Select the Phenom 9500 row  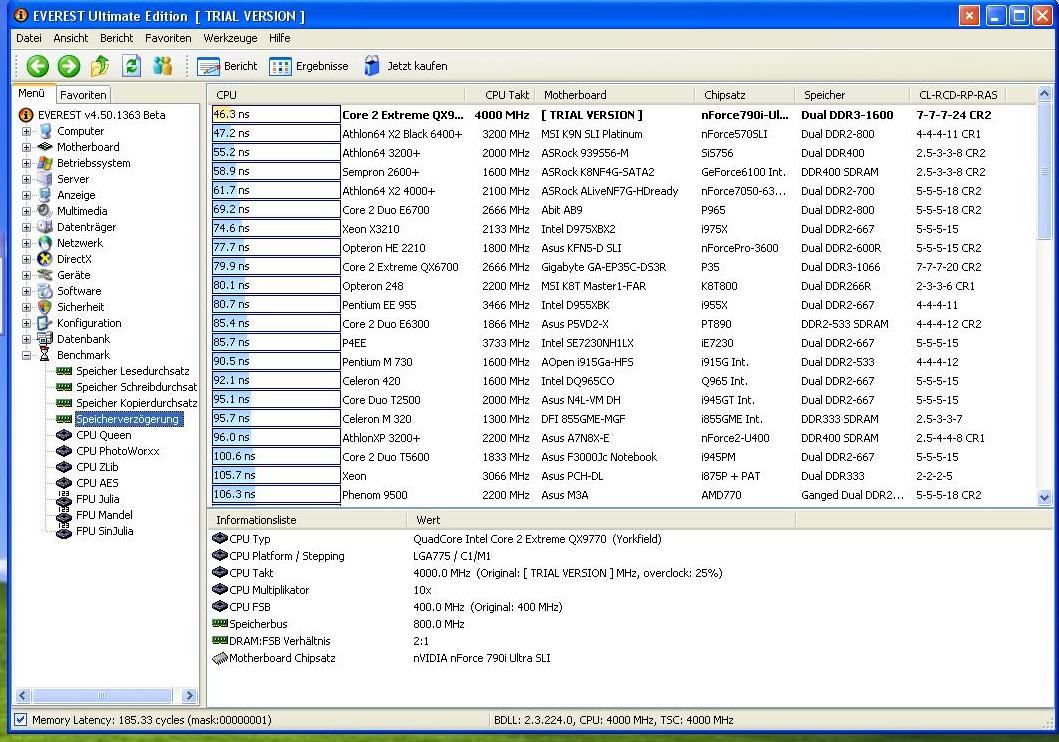[621, 495]
